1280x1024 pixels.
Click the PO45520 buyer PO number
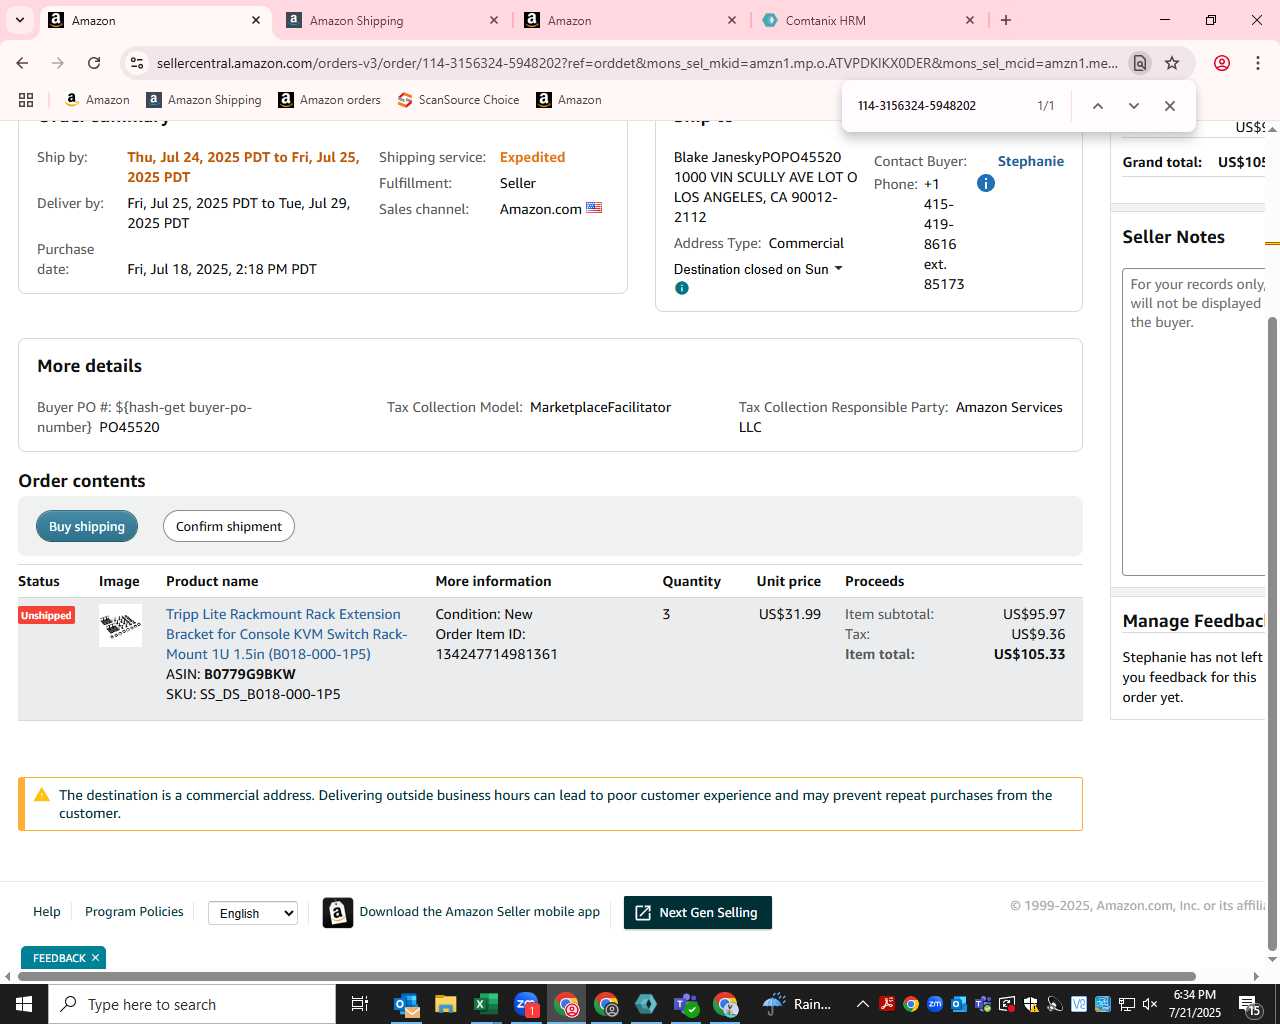click(129, 427)
